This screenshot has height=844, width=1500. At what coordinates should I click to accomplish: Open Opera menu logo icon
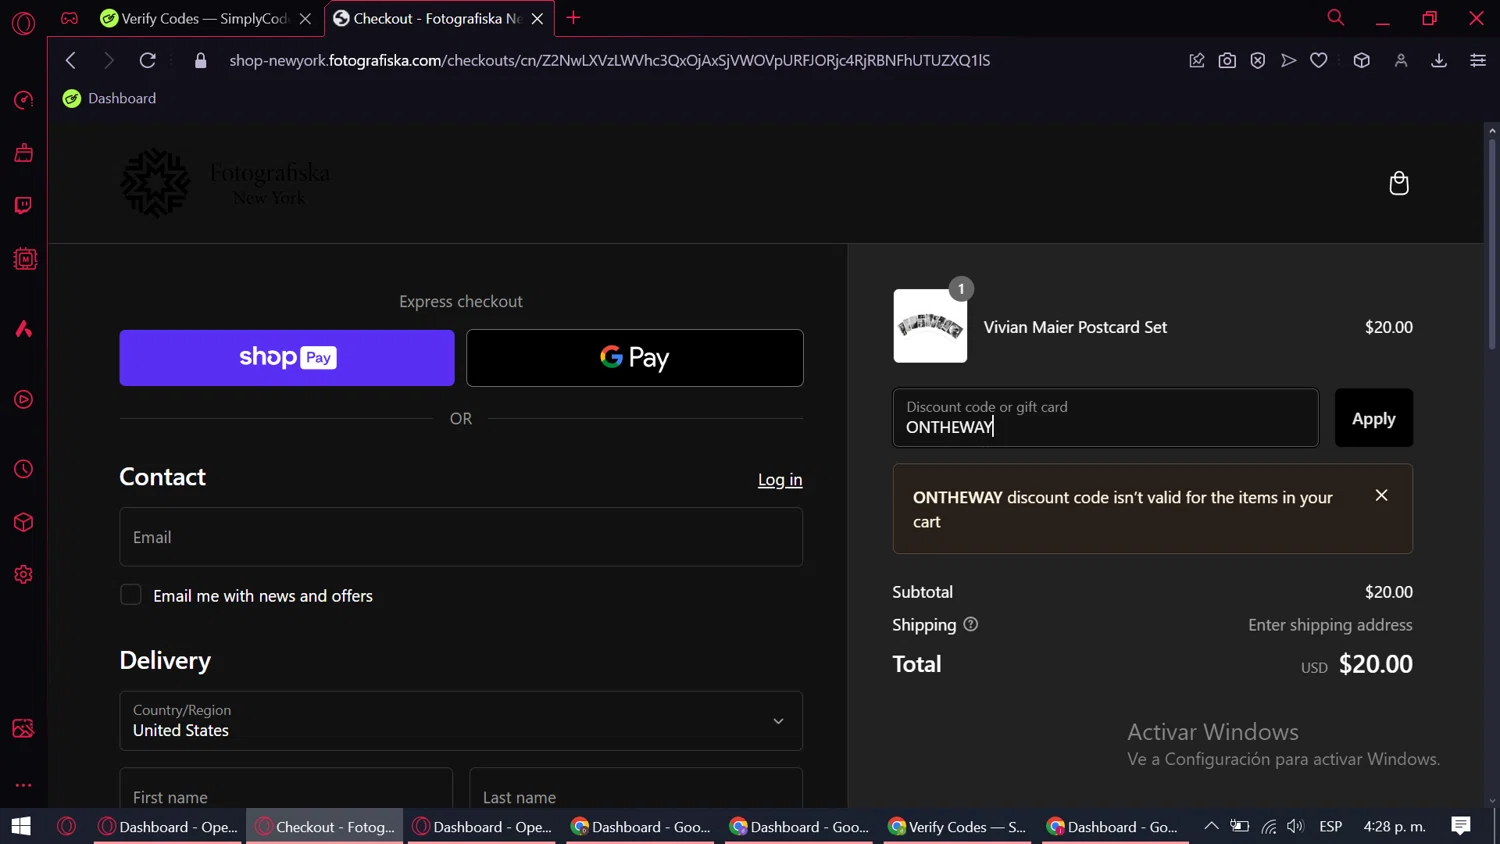click(23, 22)
